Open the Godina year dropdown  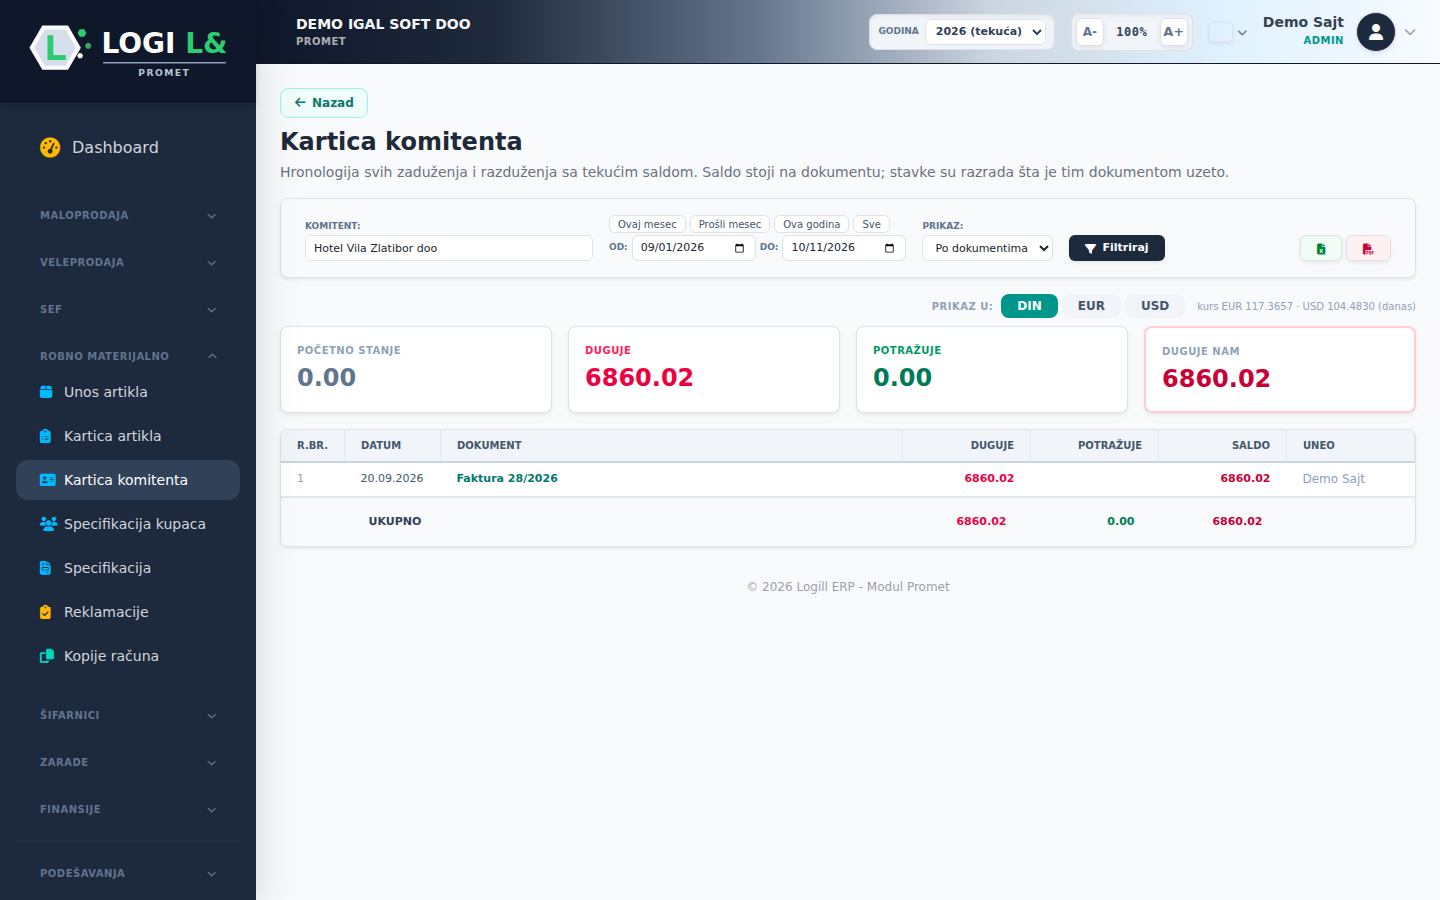pos(986,32)
